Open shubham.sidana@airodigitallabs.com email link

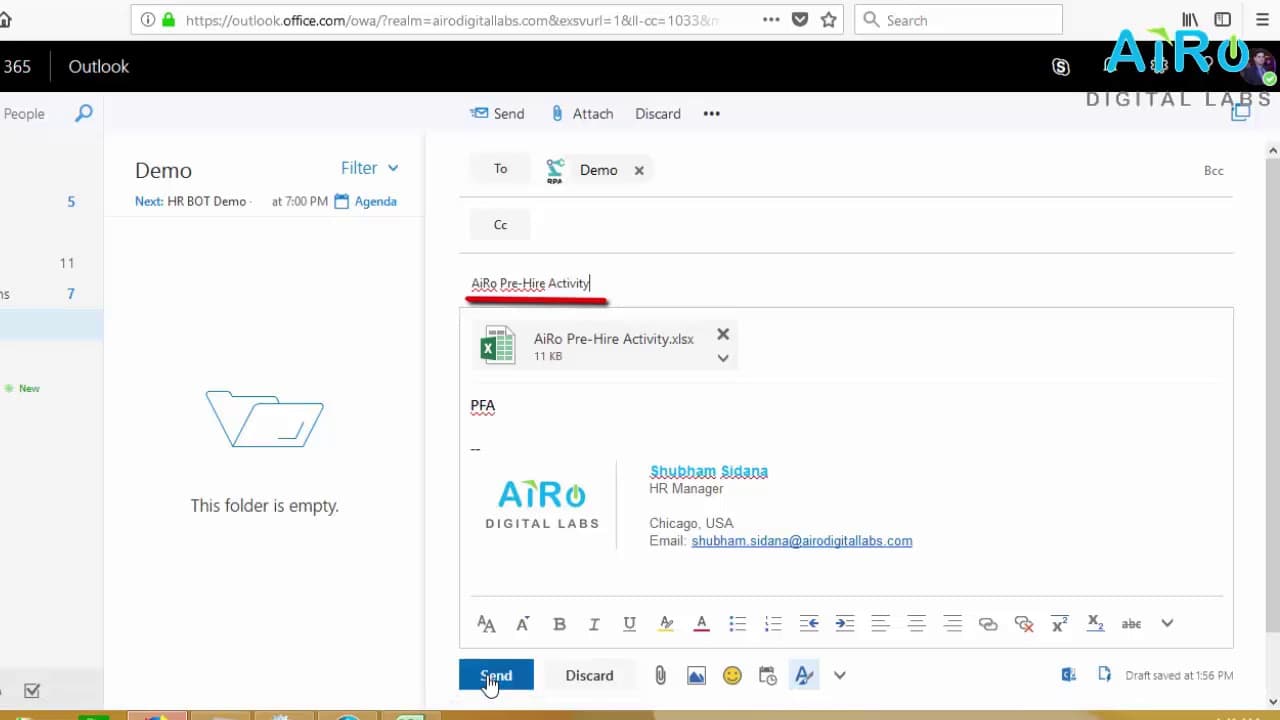(x=802, y=541)
